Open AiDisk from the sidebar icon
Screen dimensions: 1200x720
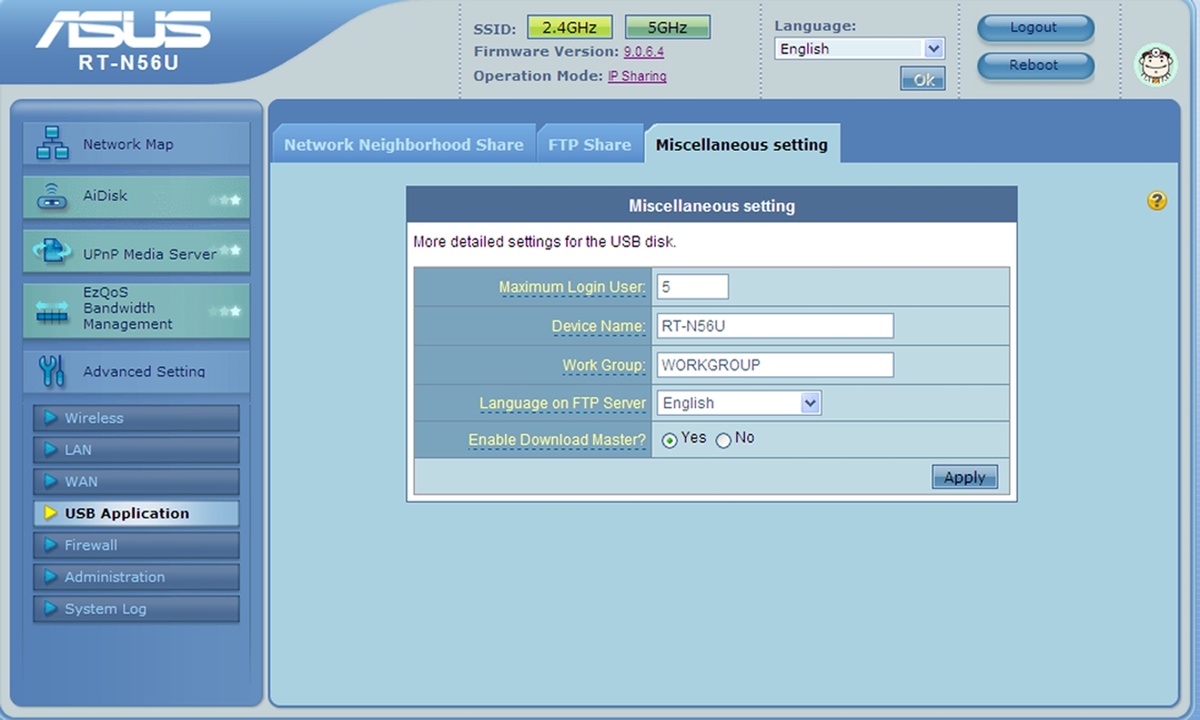[x=52, y=198]
